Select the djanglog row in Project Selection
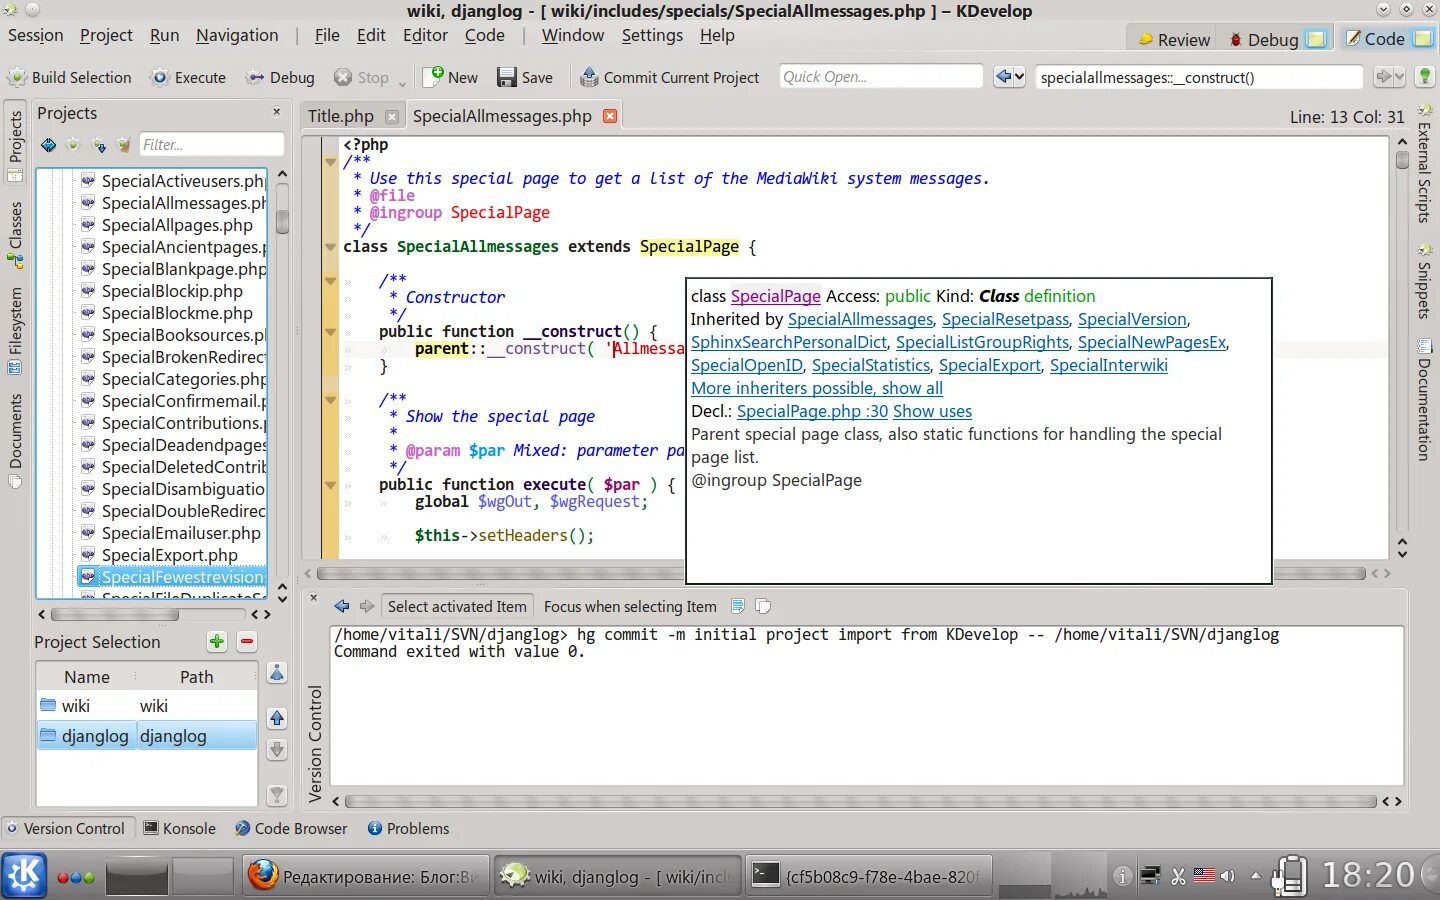 point(147,736)
